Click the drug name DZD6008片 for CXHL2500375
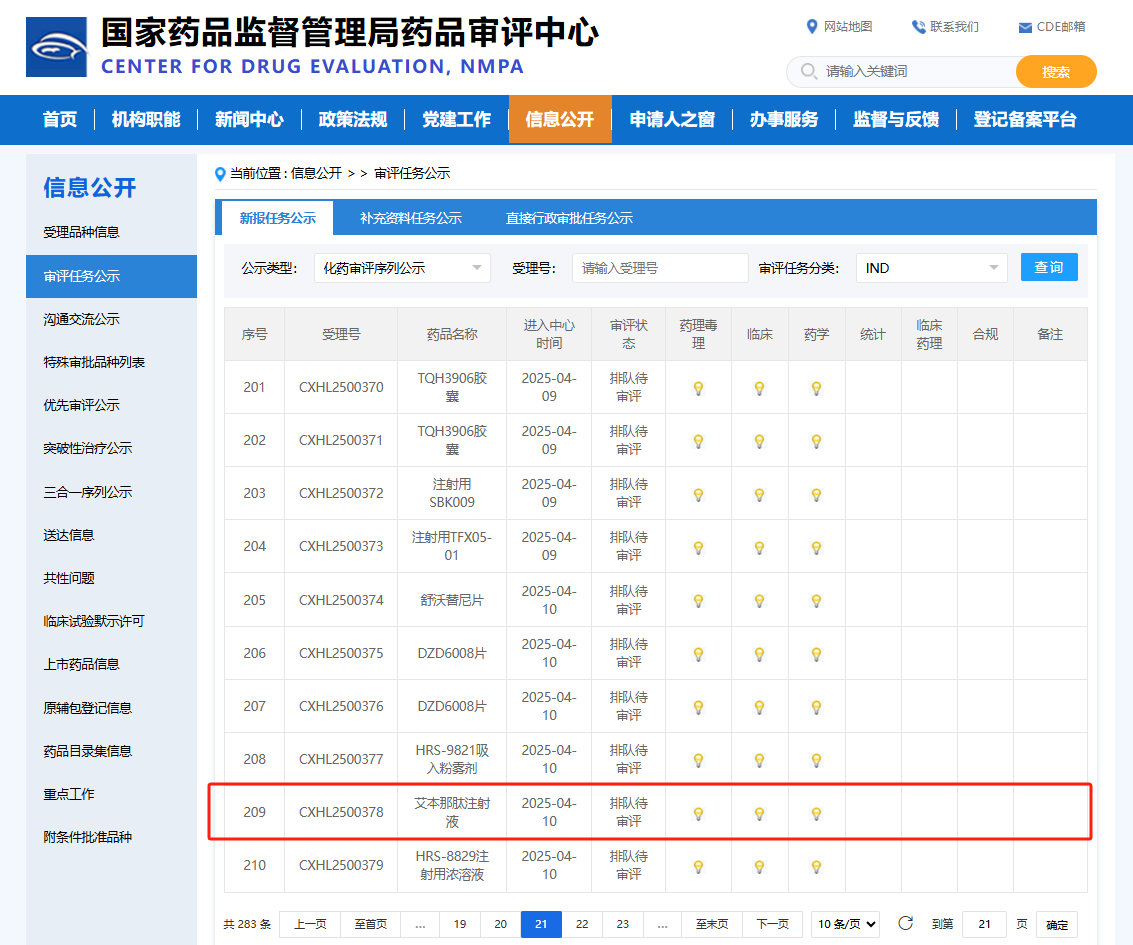Screen dimensions: 1133x945 pos(452,653)
